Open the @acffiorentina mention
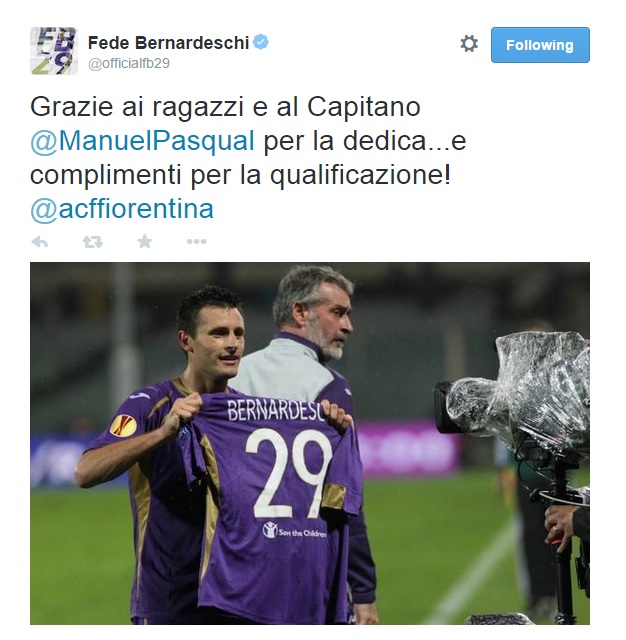 click(x=122, y=209)
